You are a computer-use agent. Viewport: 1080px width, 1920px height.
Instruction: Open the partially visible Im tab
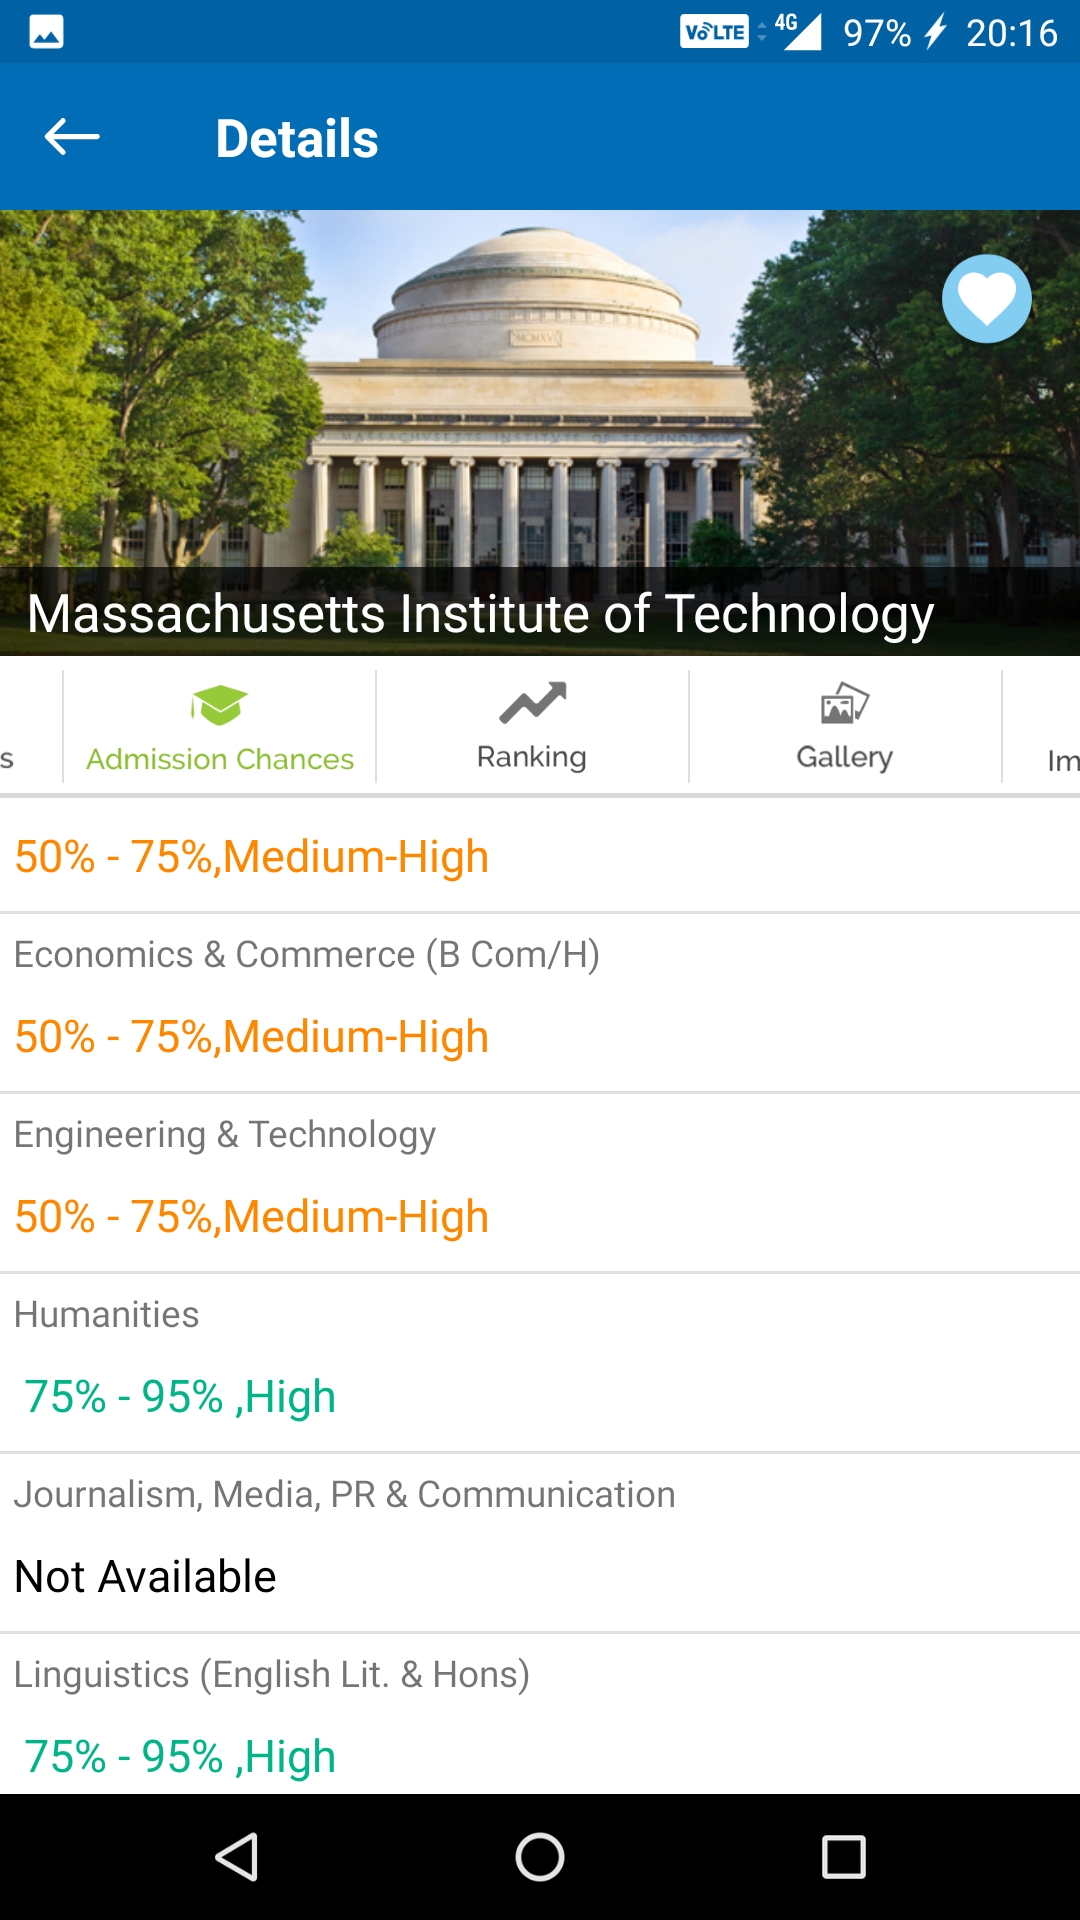[1062, 761]
